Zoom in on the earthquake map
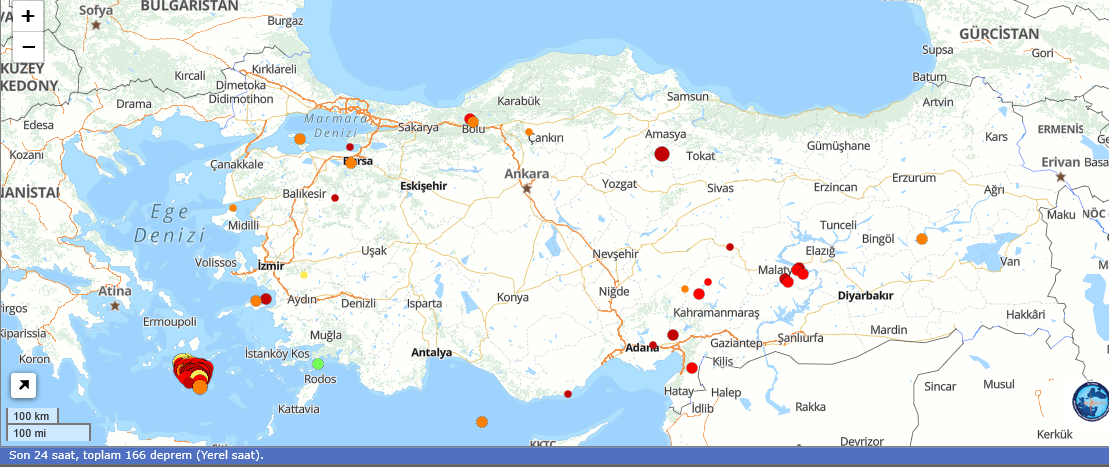Screen dimensions: 1109x467 click(28, 16)
